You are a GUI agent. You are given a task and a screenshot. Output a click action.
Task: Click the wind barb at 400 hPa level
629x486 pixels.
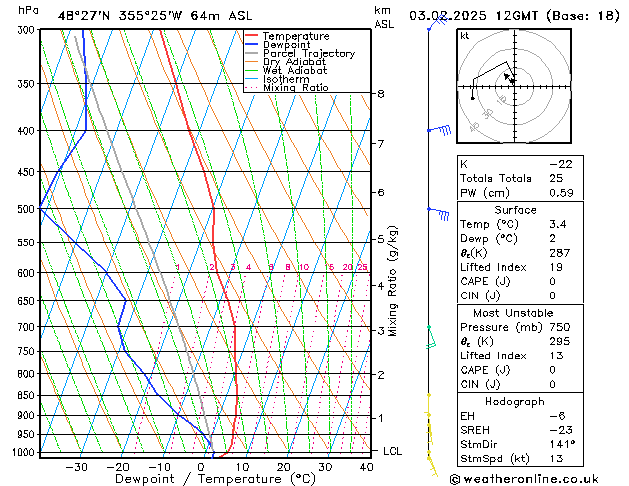tap(438, 130)
